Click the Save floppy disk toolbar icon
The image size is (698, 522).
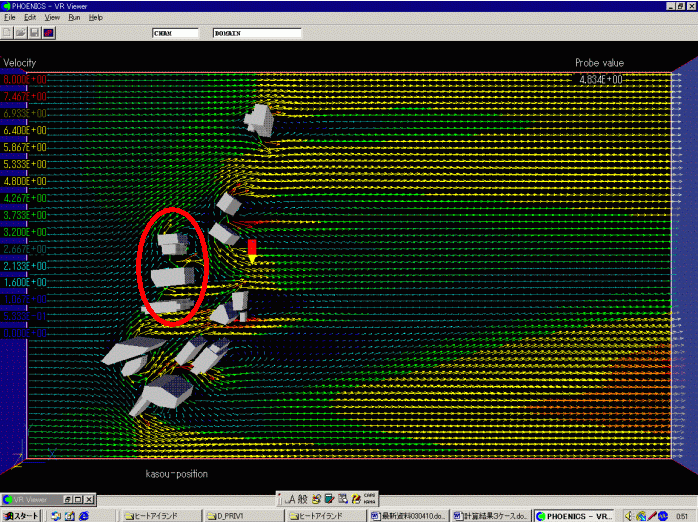(34, 33)
